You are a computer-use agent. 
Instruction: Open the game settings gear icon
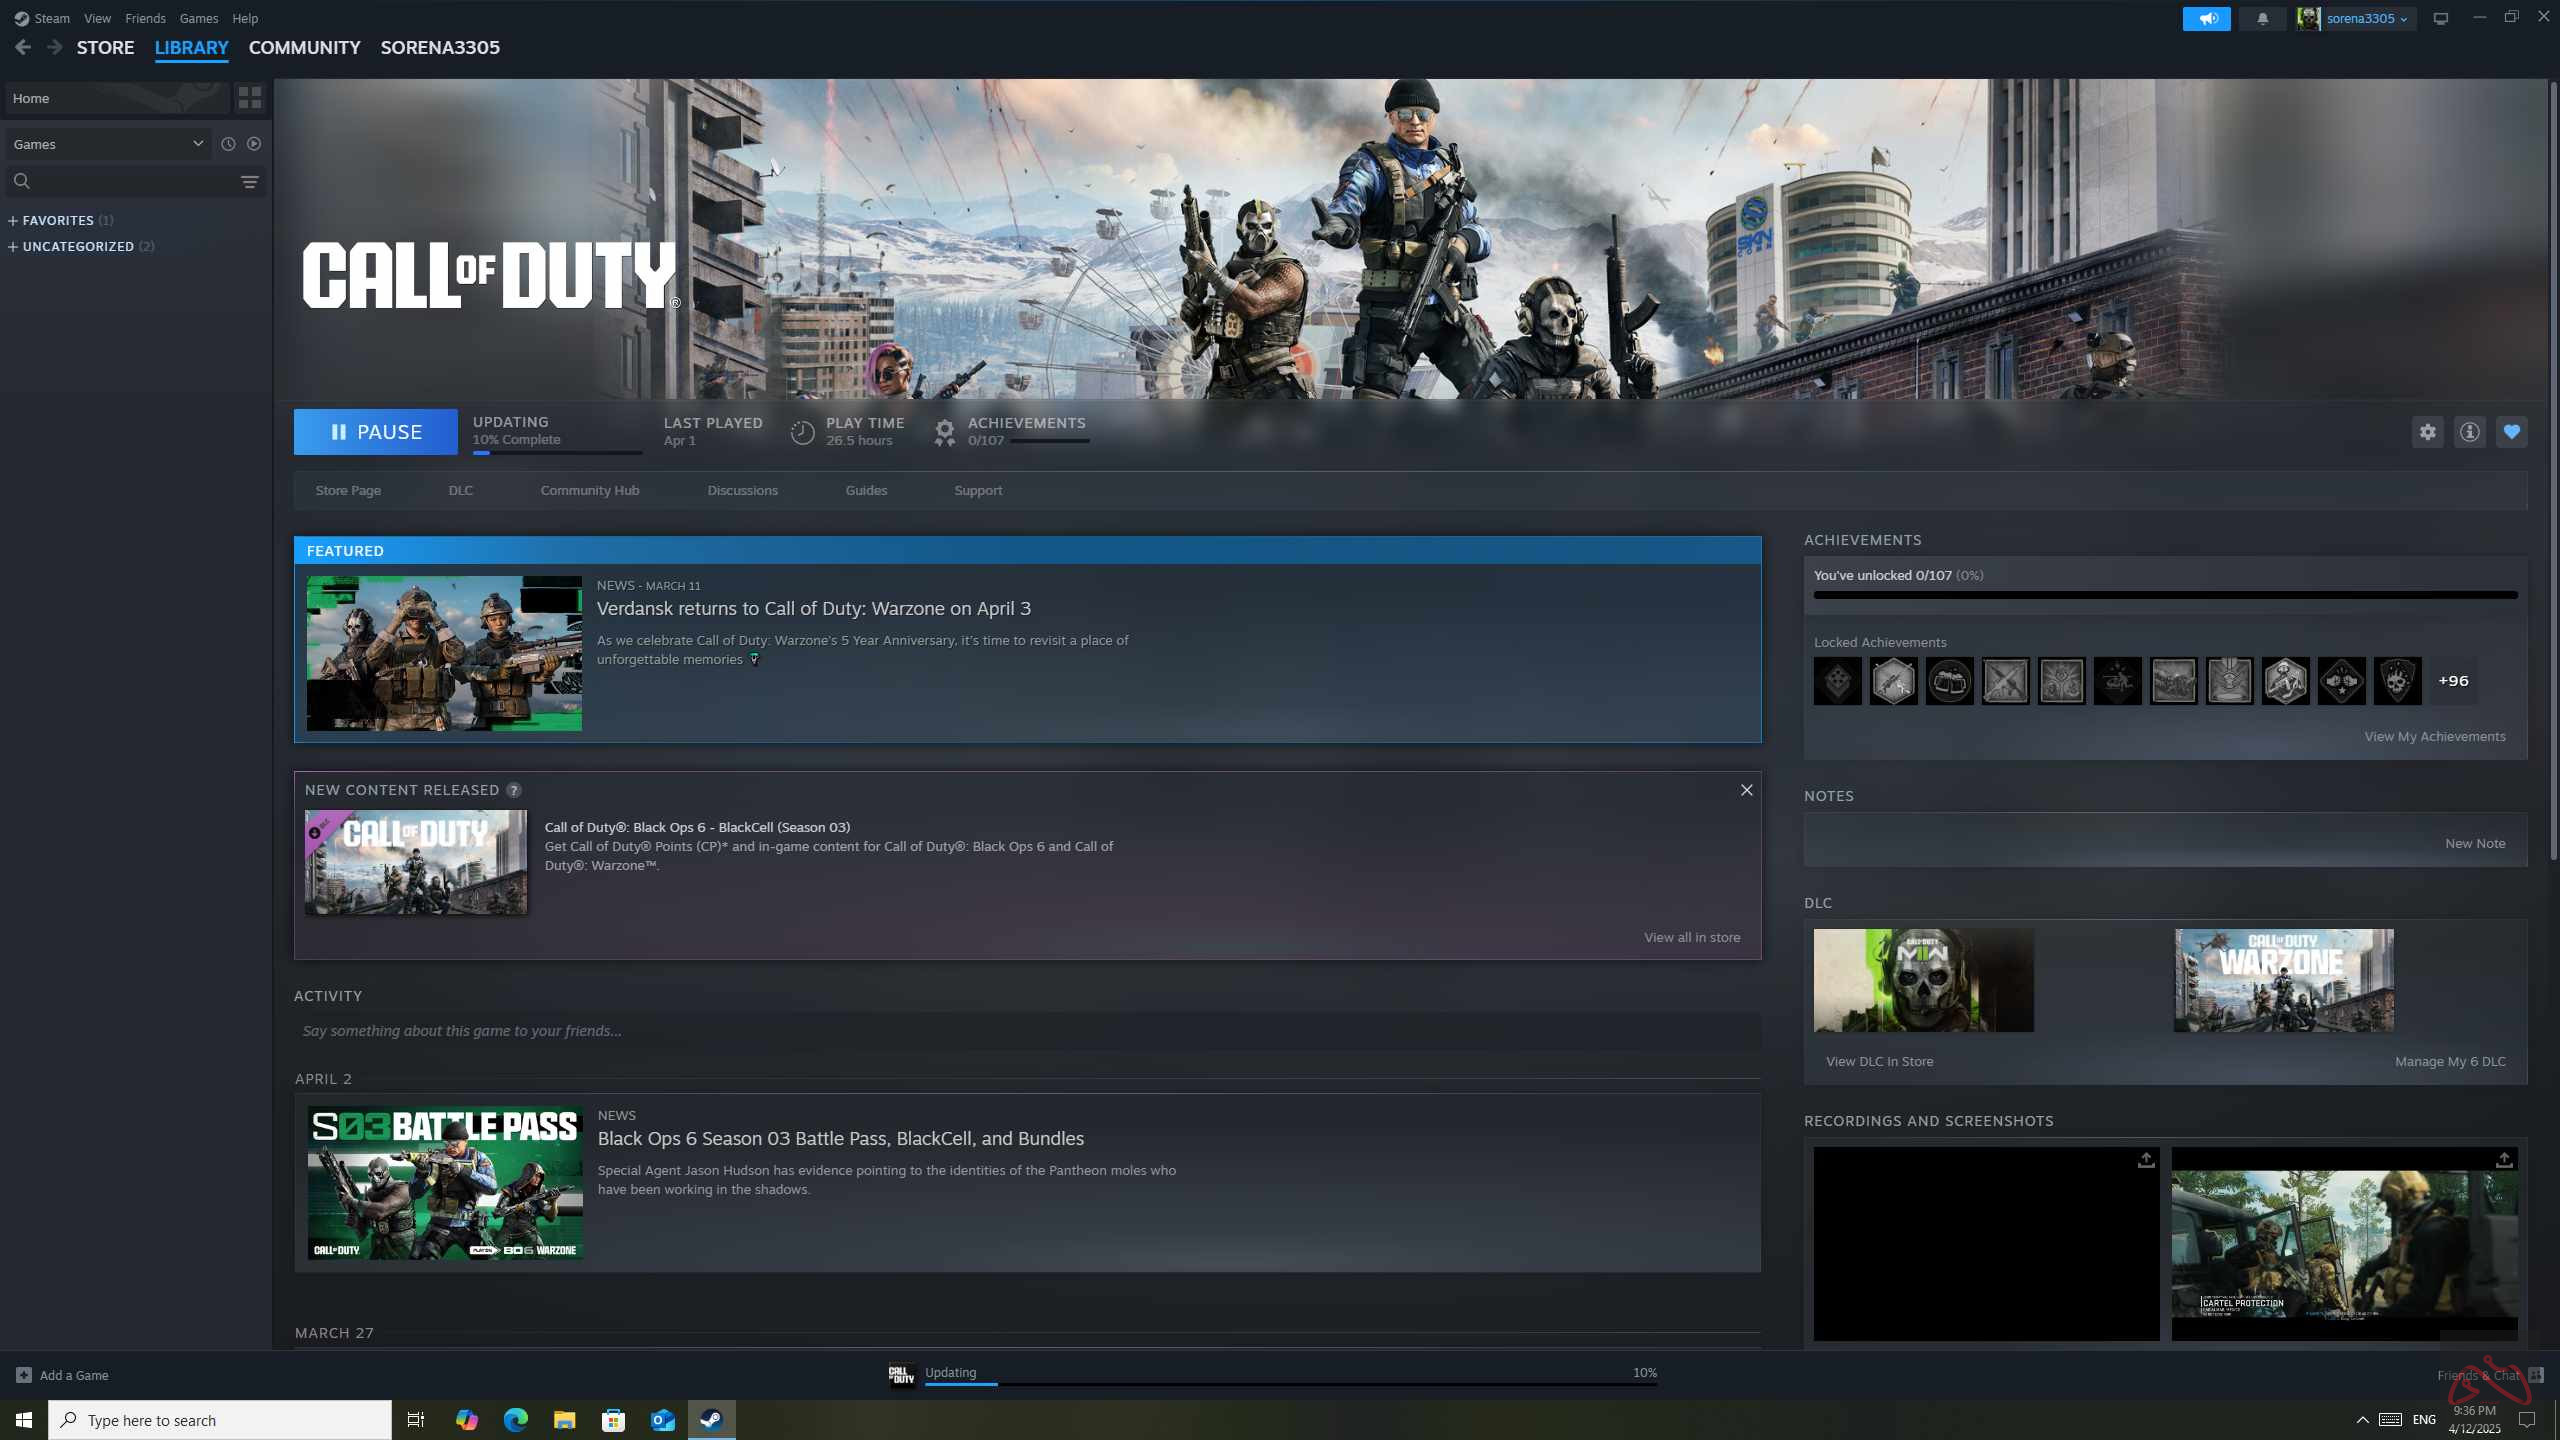2429,431
